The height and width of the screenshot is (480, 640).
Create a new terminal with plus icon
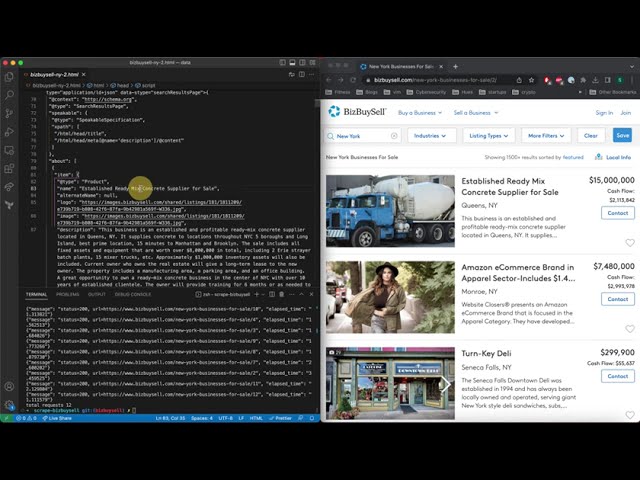pyautogui.click(x=257, y=294)
